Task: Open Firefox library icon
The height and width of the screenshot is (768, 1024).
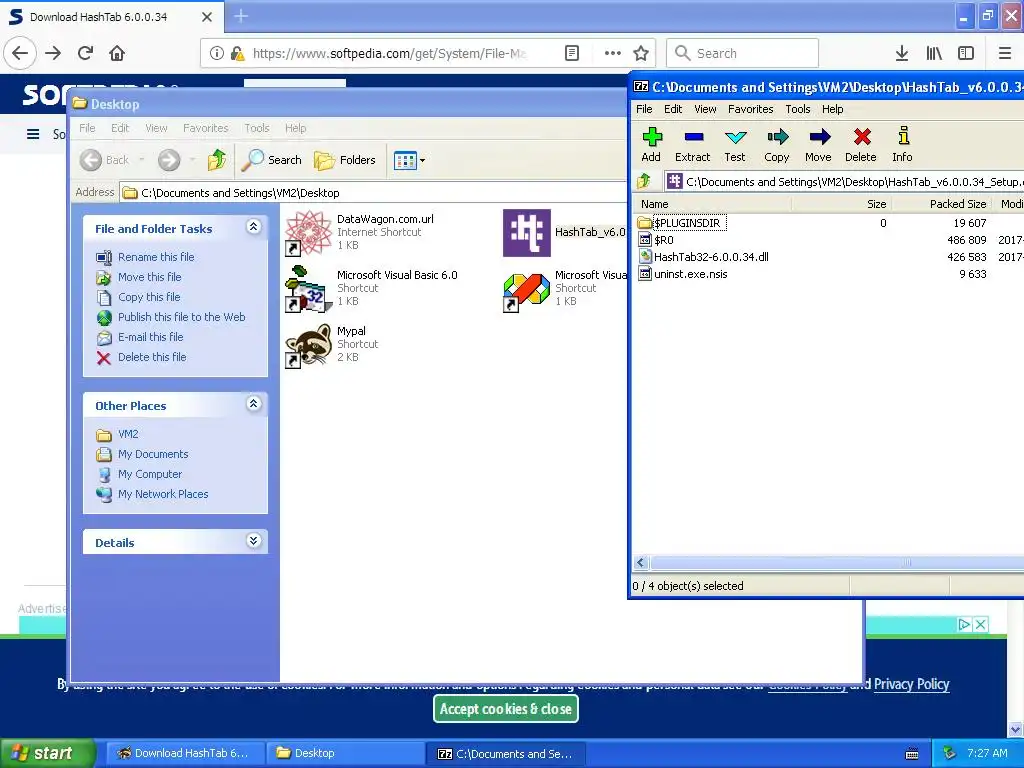Action: pyautogui.click(x=934, y=53)
